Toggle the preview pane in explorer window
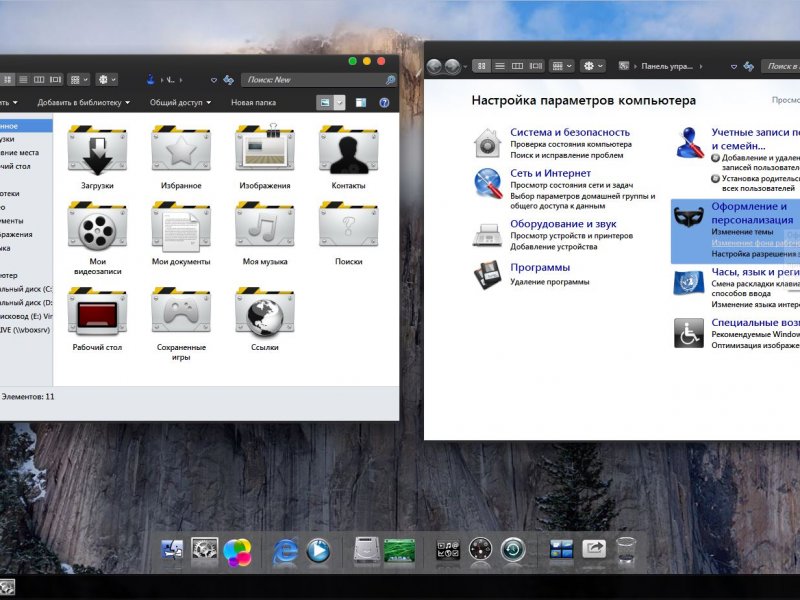 (360, 103)
